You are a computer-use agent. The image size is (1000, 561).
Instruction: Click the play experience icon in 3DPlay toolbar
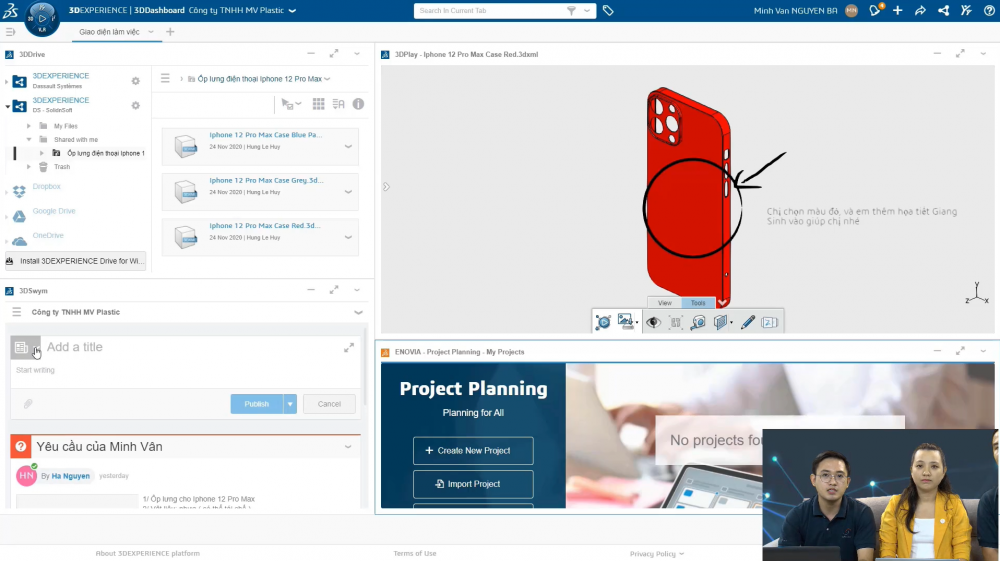coord(603,322)
